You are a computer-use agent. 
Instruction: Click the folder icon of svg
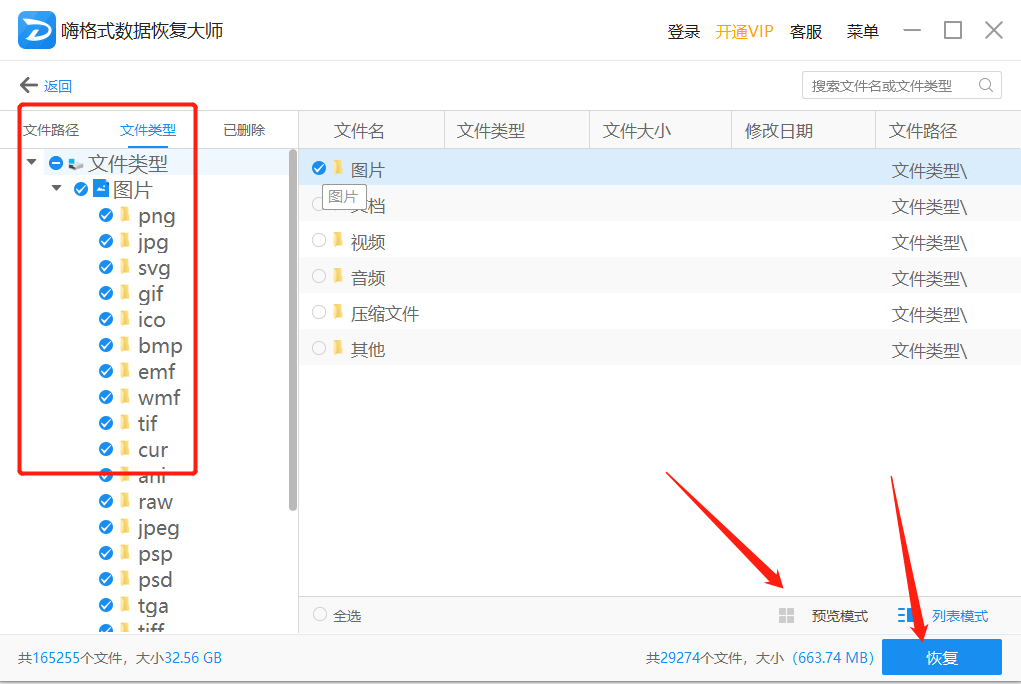click(x=124, y=267)
